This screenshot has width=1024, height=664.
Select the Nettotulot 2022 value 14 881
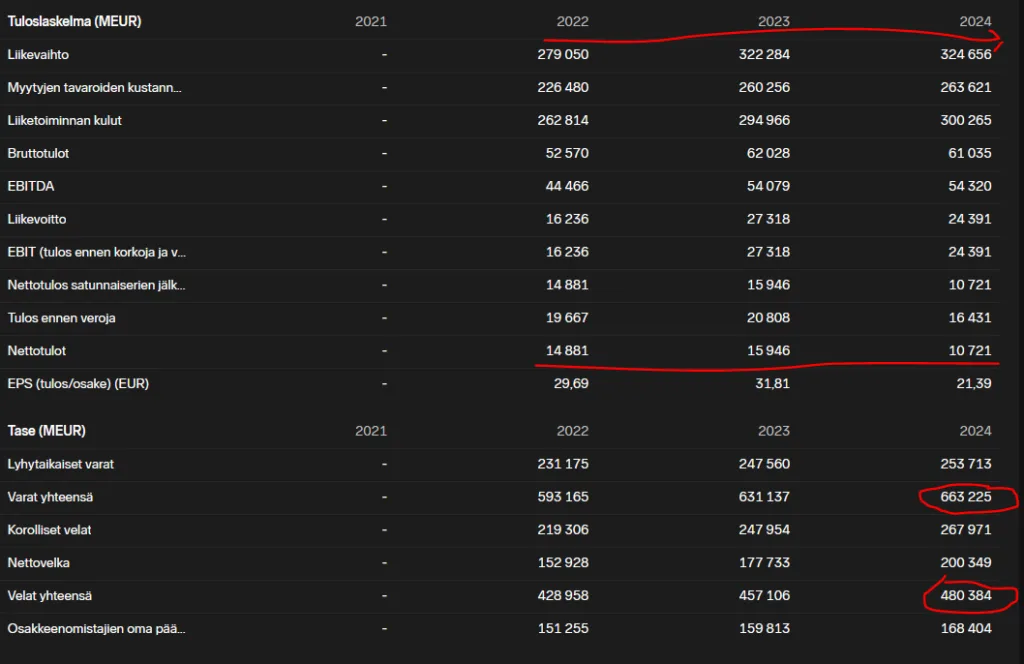(x=563, y=351)
